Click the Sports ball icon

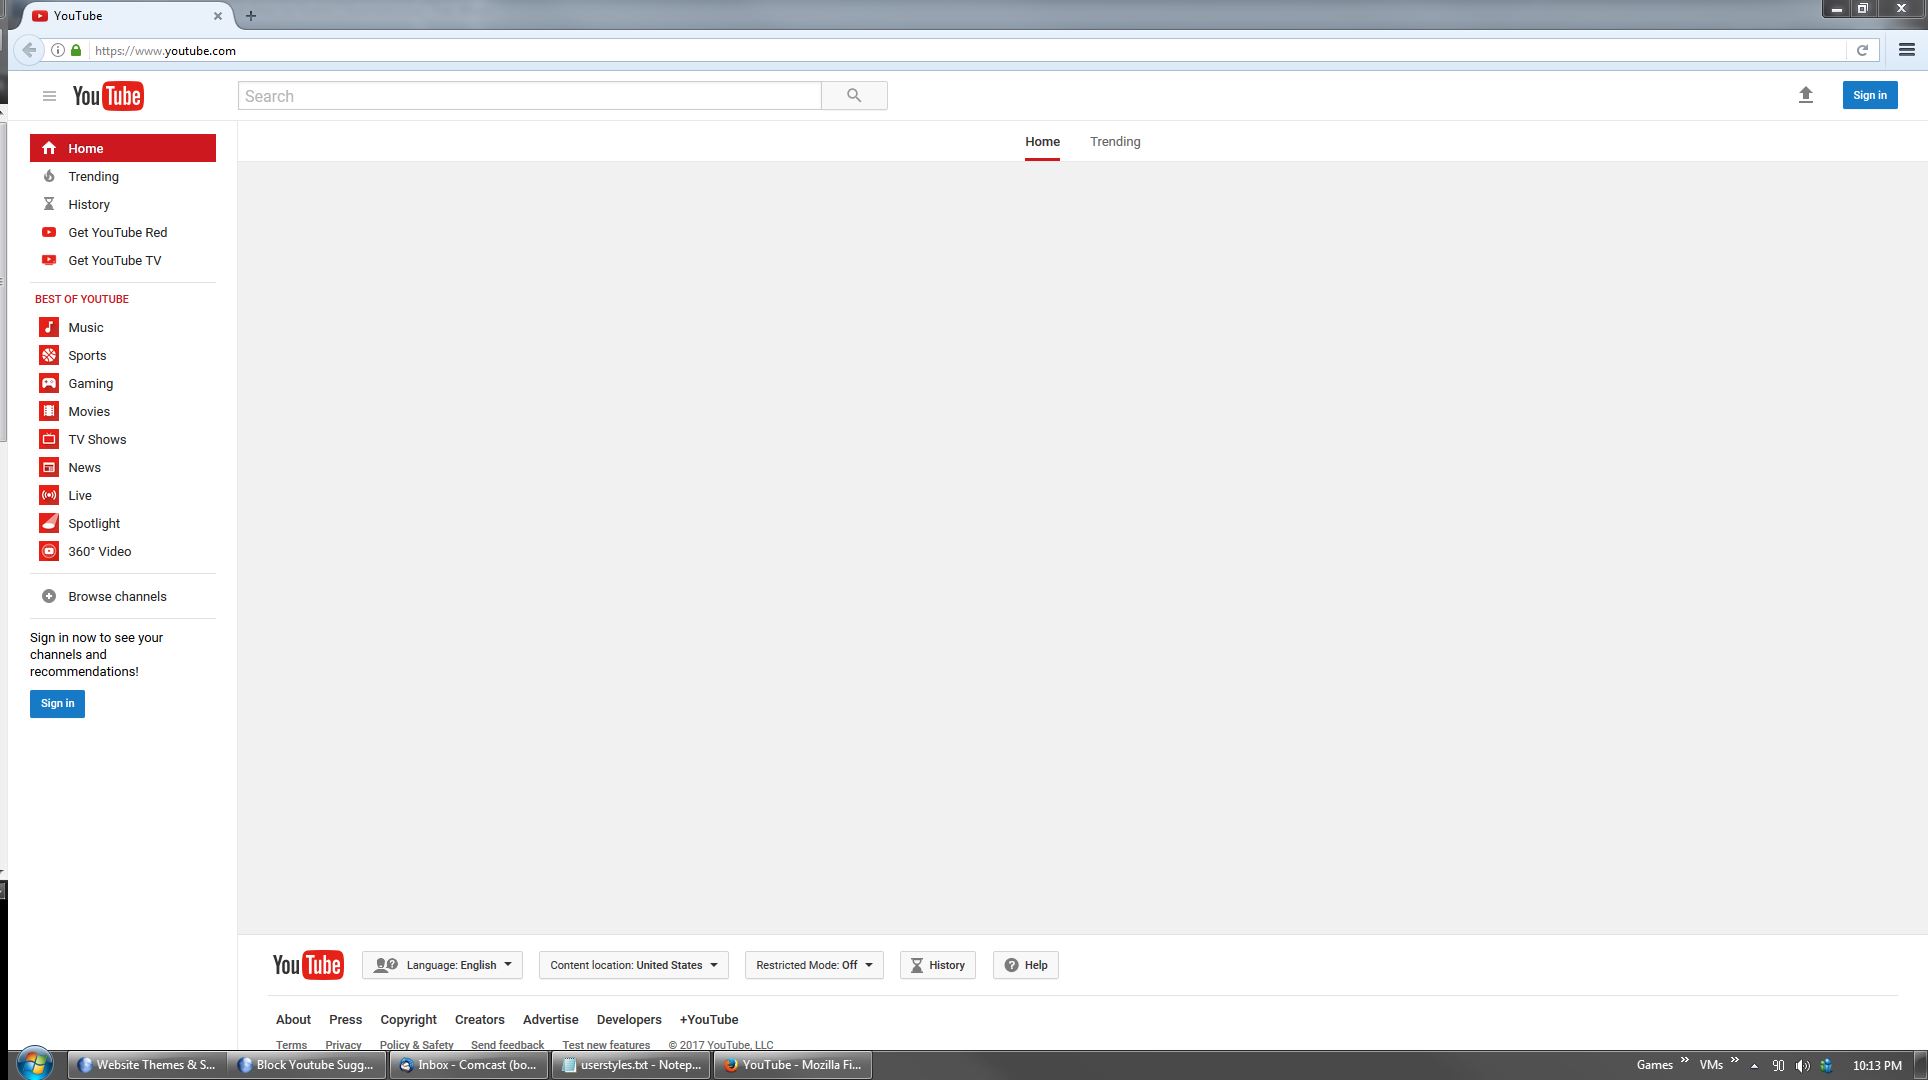(x=49, y=355)
